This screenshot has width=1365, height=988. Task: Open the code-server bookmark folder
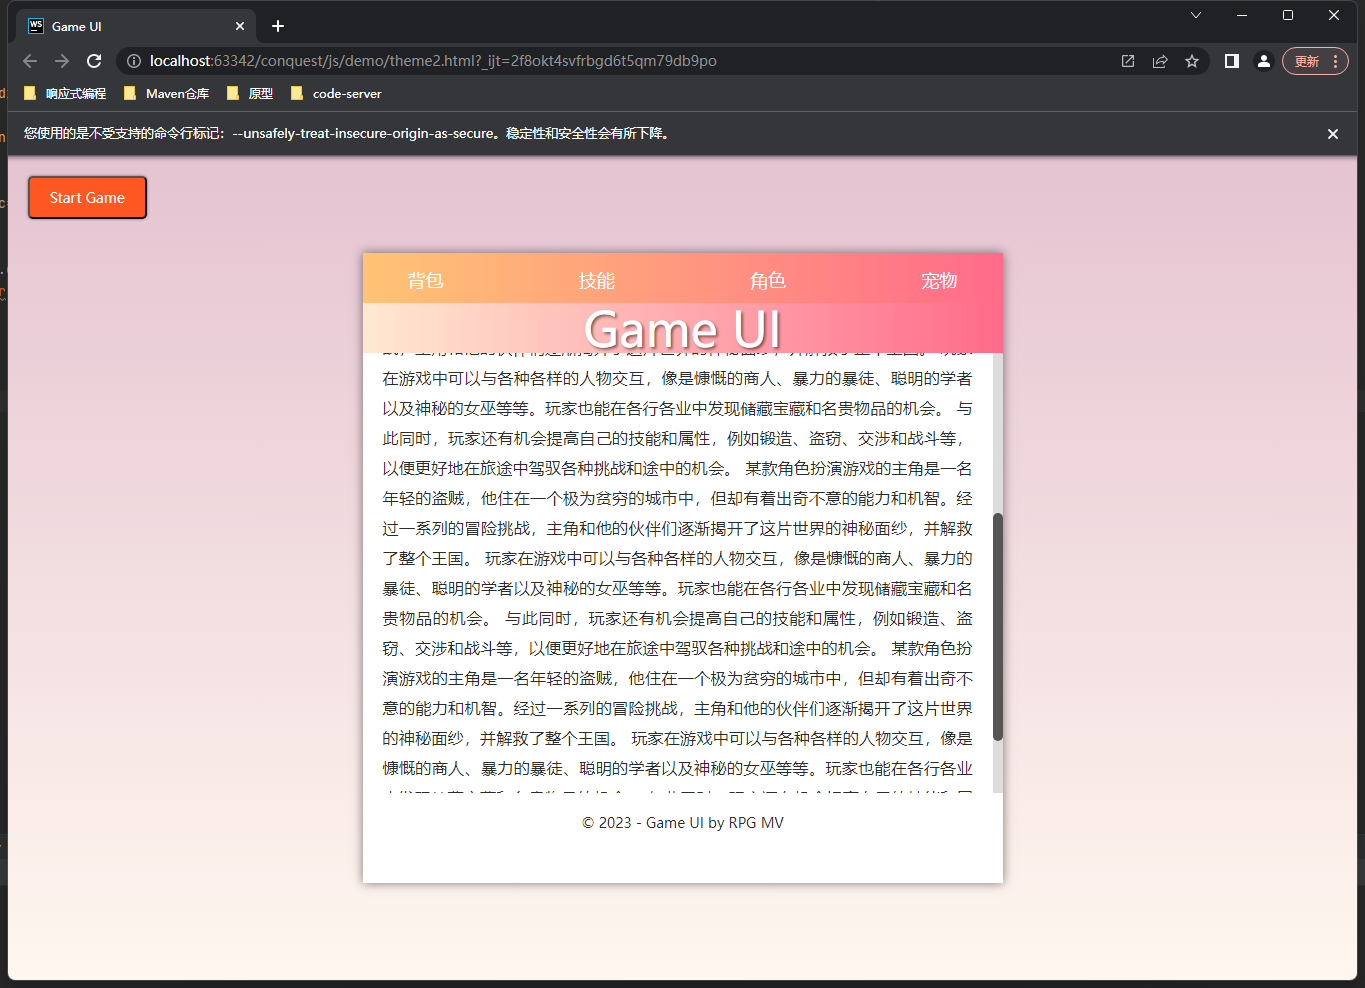(x=336, y=94)
